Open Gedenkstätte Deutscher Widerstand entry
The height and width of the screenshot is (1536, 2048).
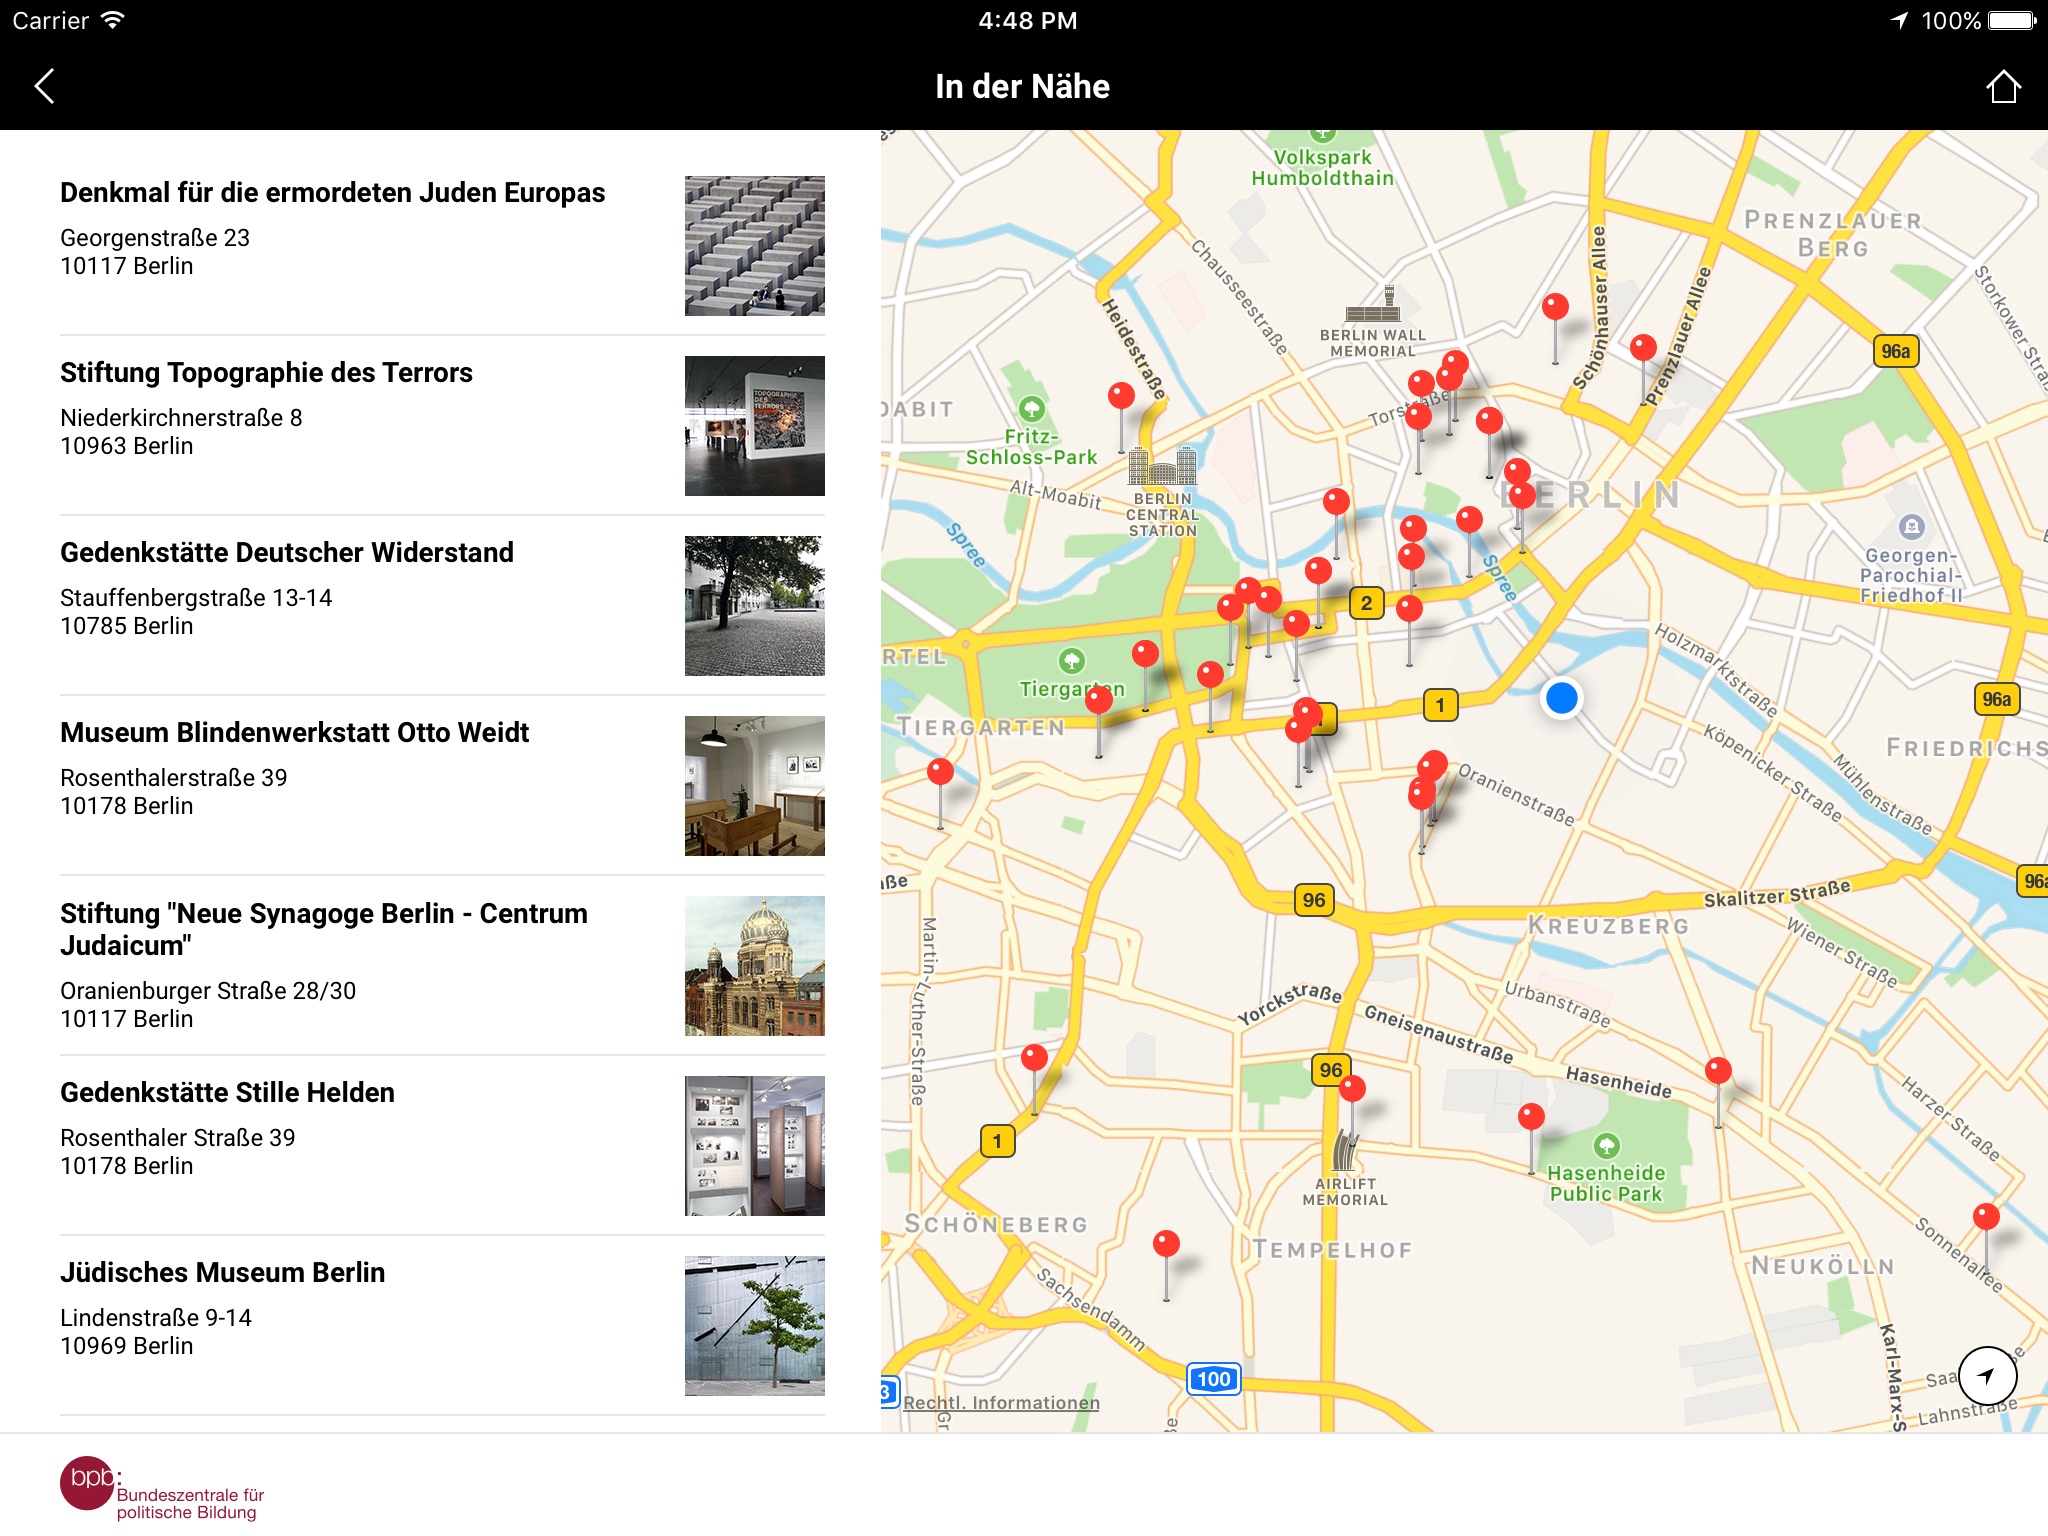click(x=442, y=605)
